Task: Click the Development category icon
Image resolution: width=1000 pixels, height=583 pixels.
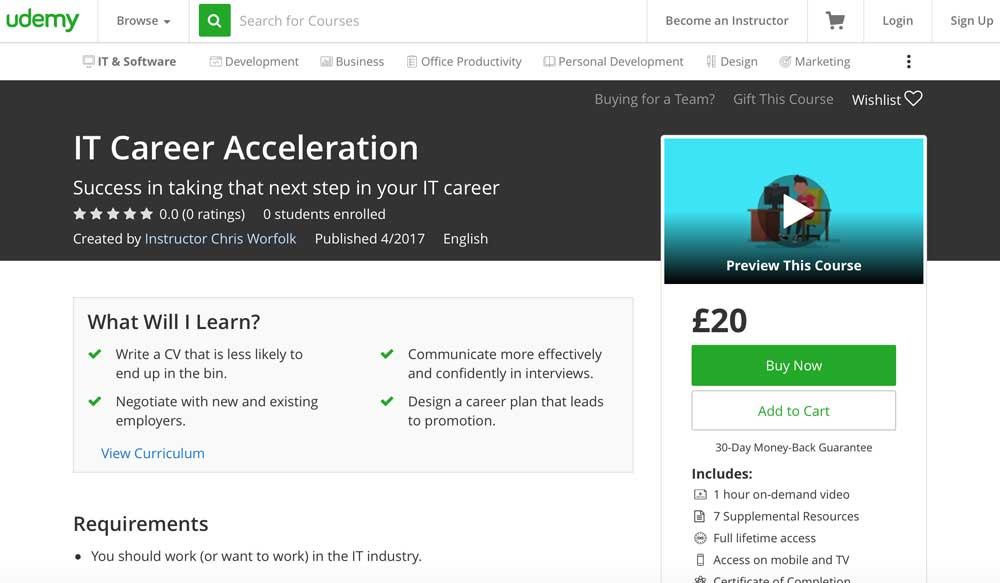Action: pyautogui.click(x=215, y=62)
